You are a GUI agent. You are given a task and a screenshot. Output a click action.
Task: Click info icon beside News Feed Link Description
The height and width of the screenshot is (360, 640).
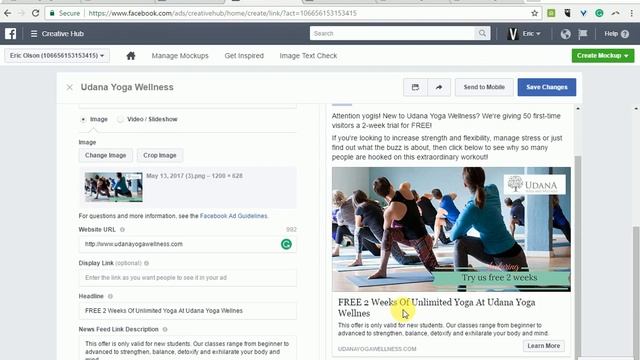tap(165, 329)
